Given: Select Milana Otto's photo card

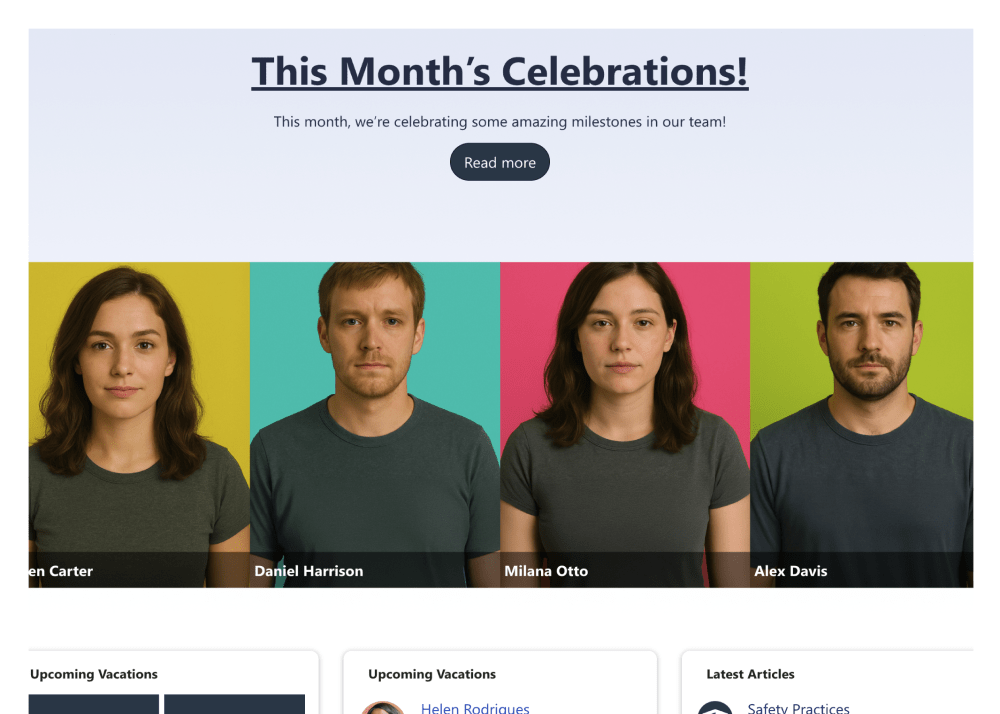Looking at the screenshot, I should click(x=625, y=425).
